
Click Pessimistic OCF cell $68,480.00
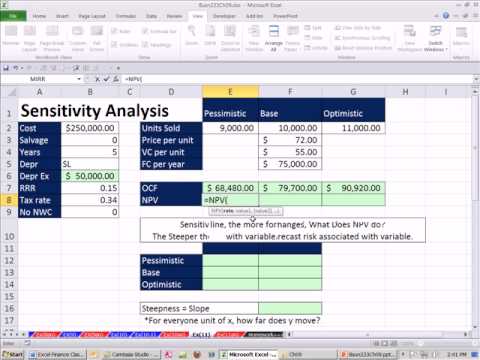point(230,188)
